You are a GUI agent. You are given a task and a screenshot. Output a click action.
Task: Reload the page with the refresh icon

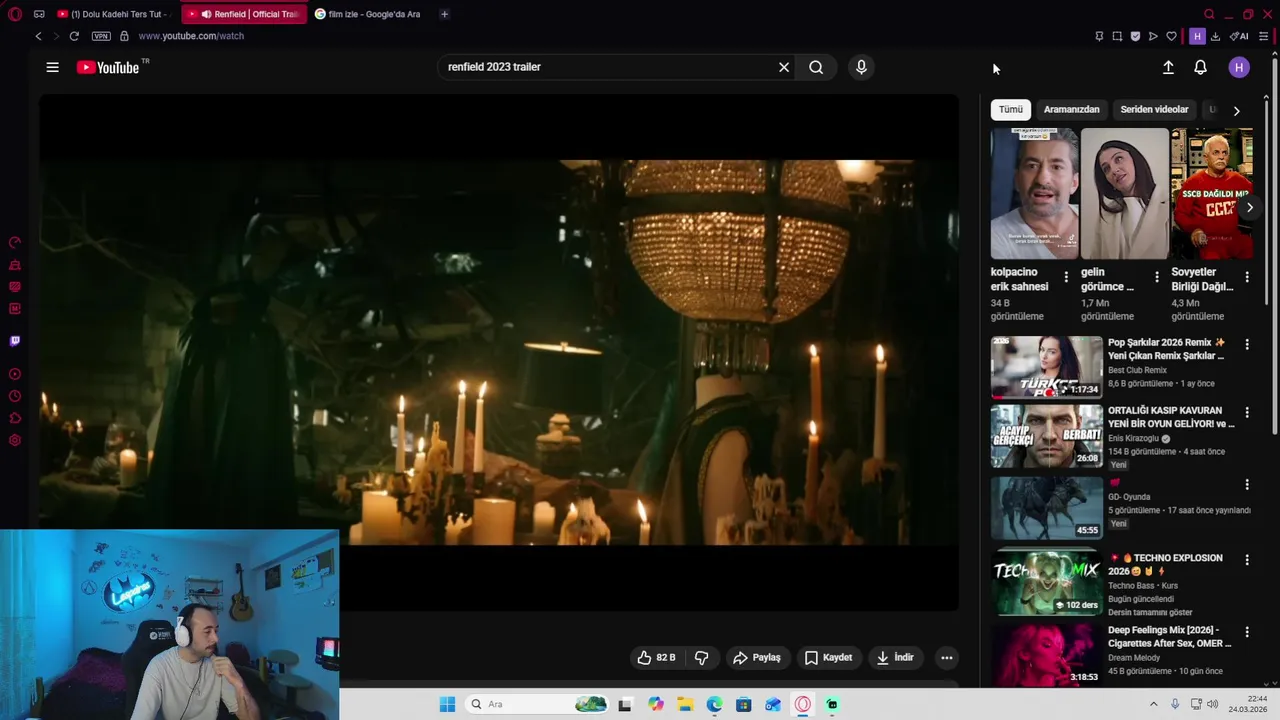tap(74, 36)
